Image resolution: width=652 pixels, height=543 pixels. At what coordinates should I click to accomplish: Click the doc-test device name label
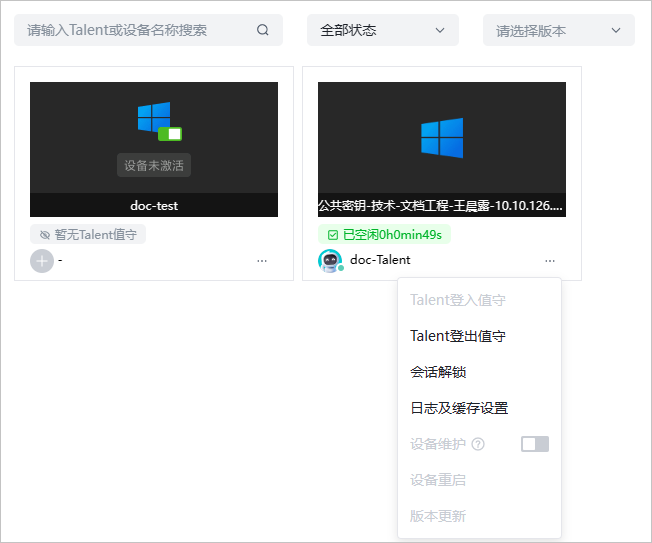click(x=154, y=206)
